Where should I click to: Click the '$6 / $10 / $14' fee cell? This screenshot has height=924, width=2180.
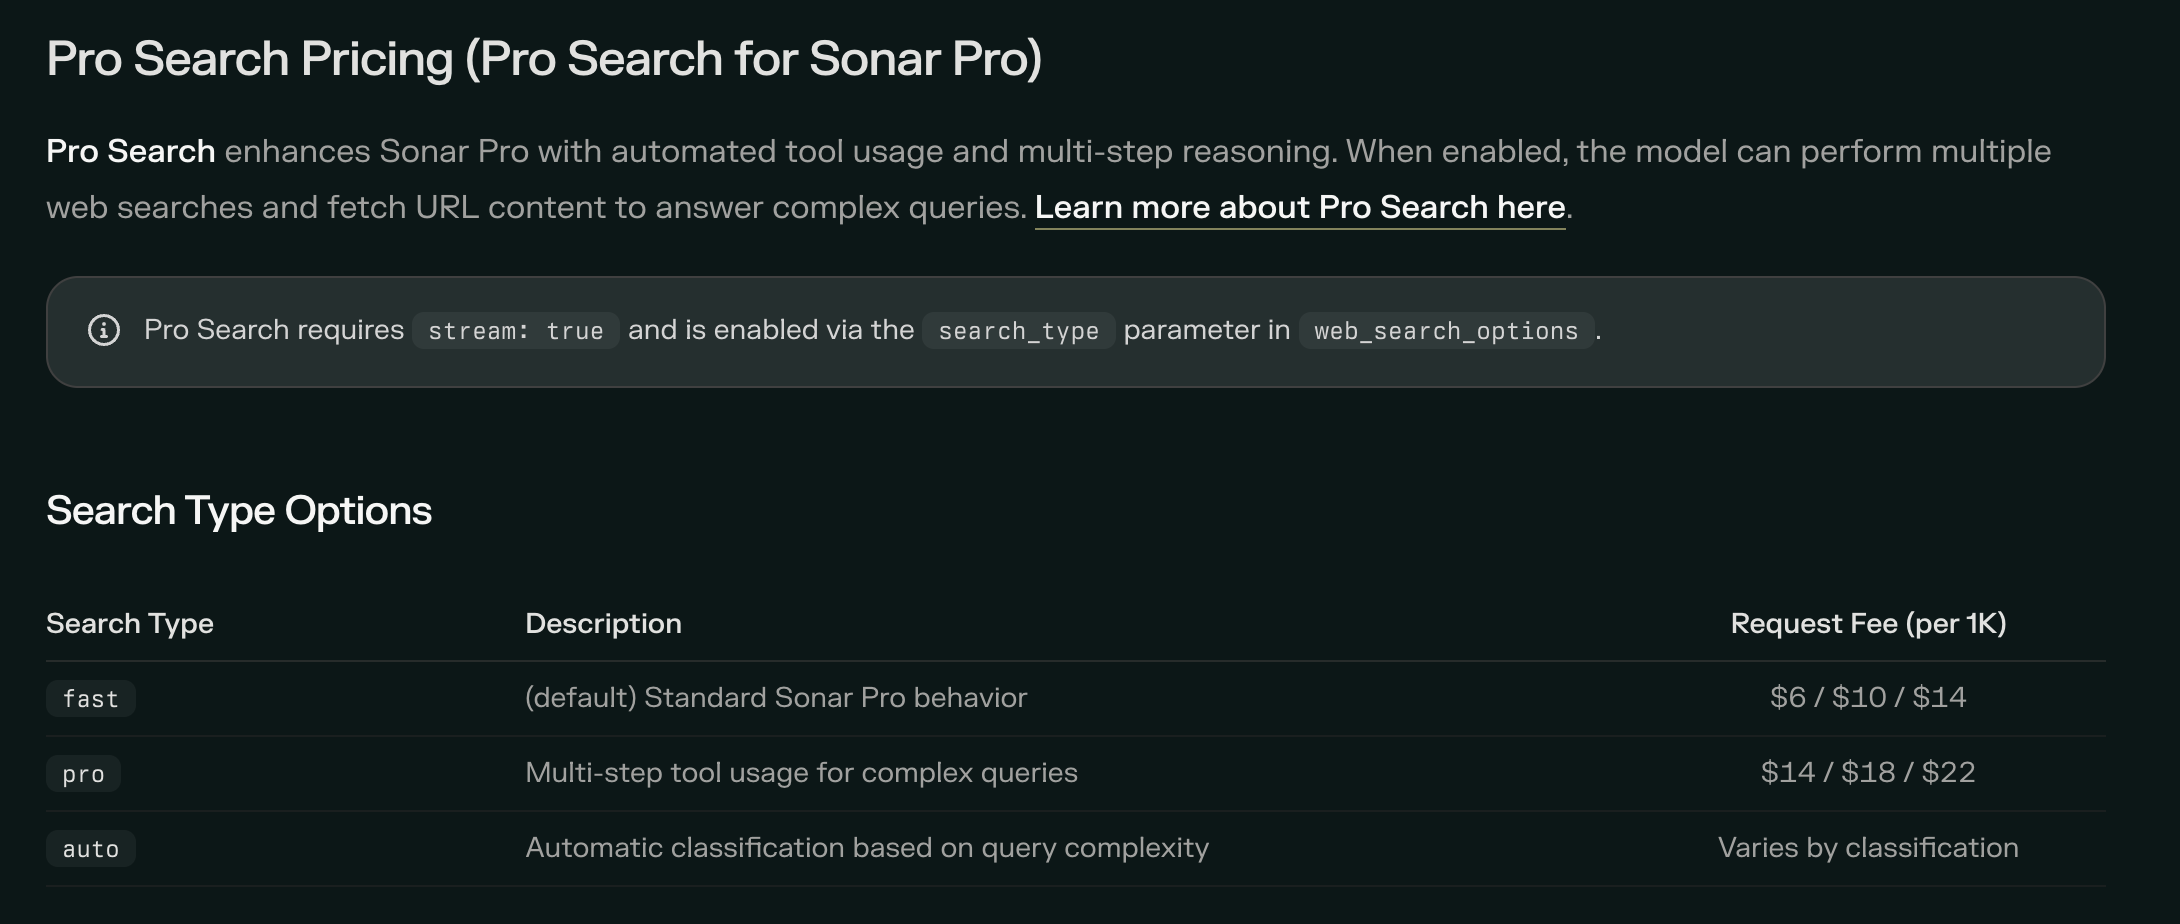tap(1867, 697)
